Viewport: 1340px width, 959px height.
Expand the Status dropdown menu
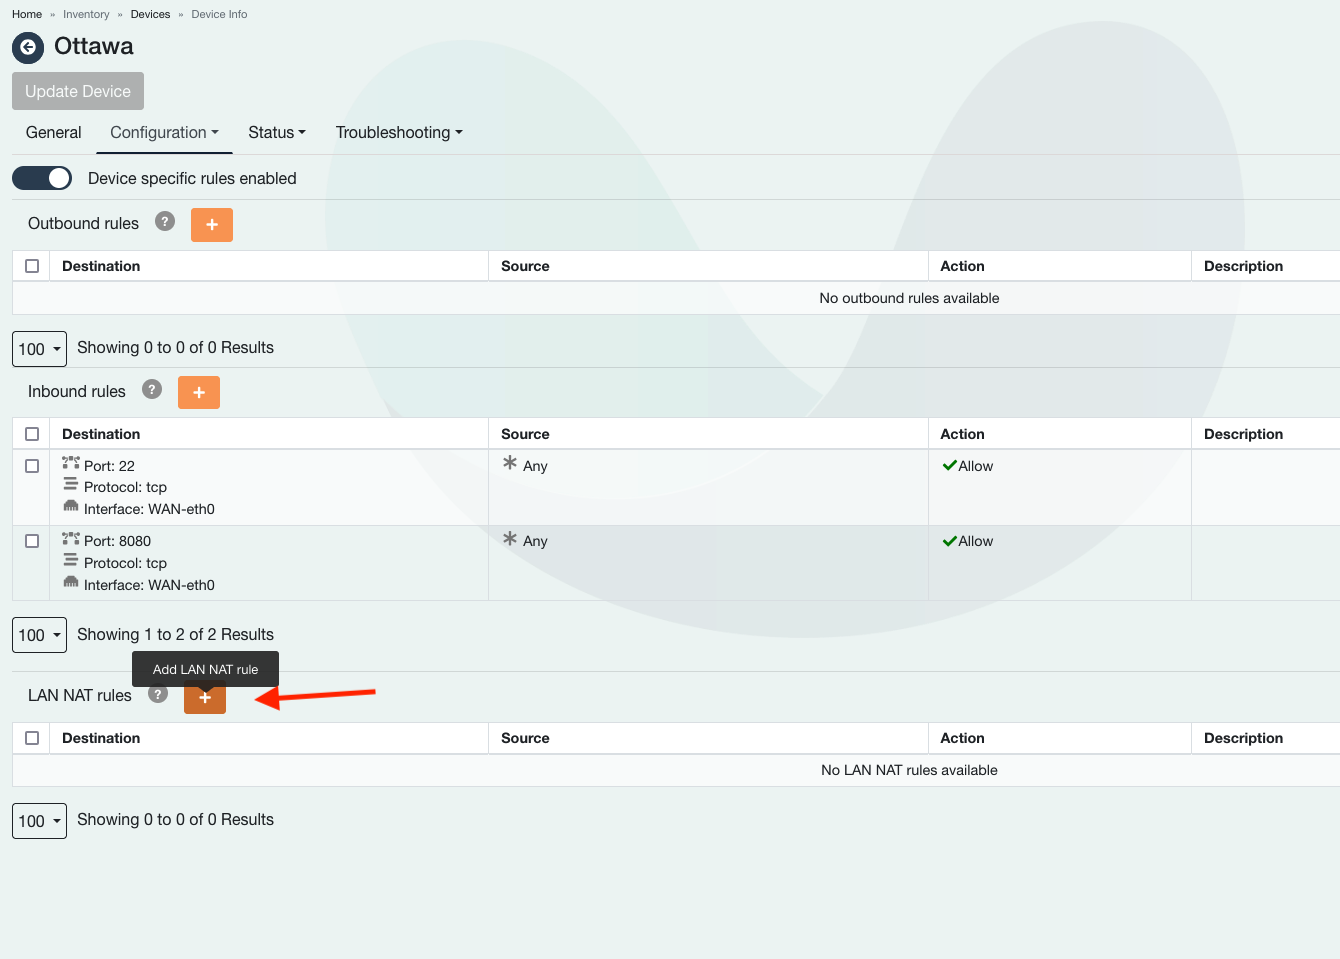pos(277,133)
